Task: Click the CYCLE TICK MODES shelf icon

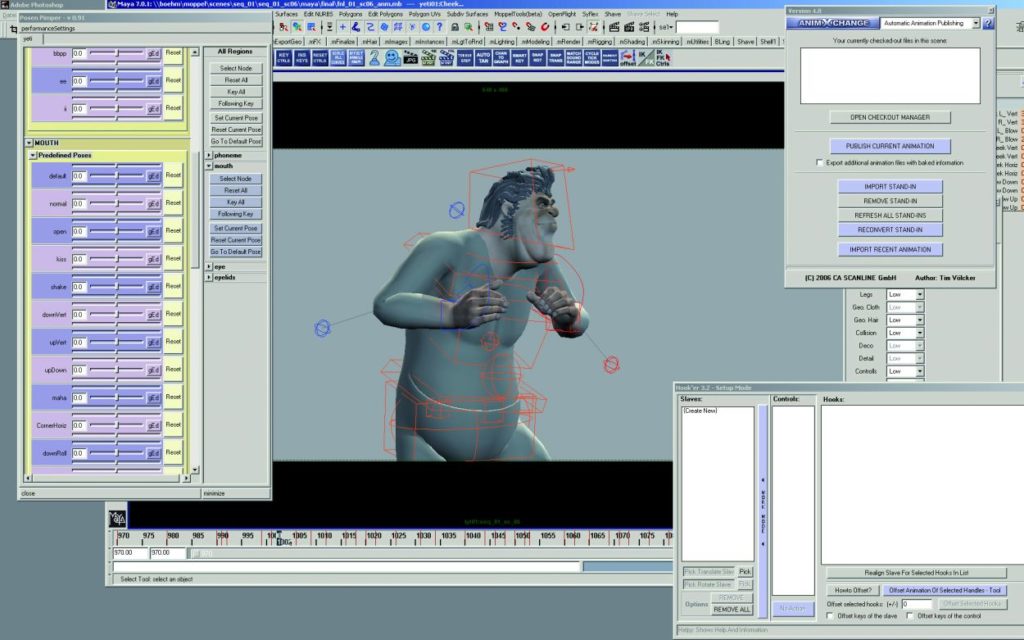Action: click(592, 57)
